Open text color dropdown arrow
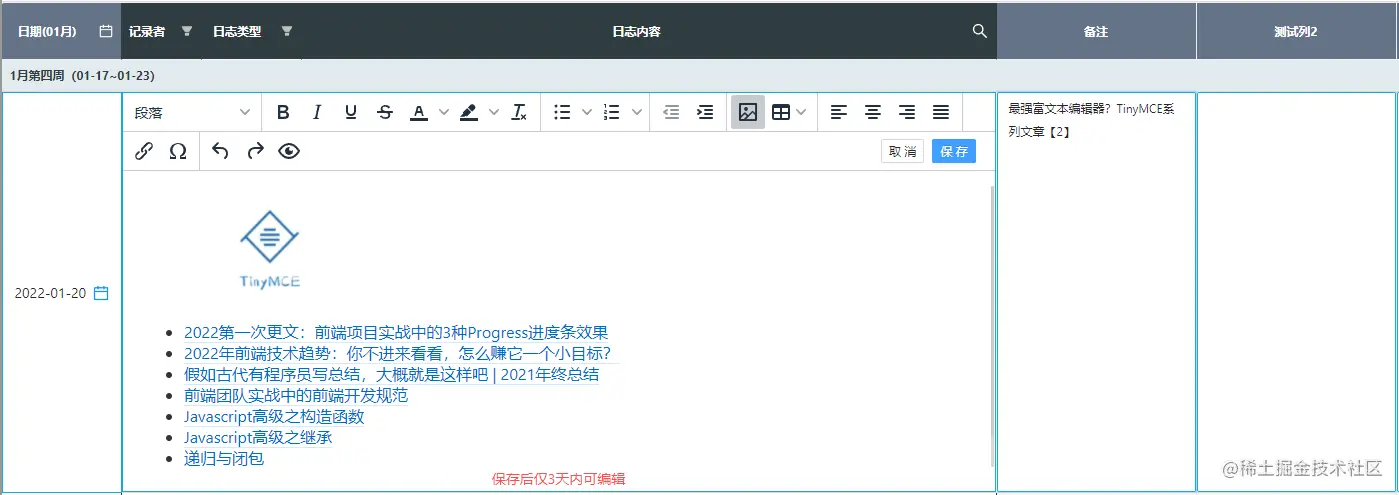 tap(444, 112)
